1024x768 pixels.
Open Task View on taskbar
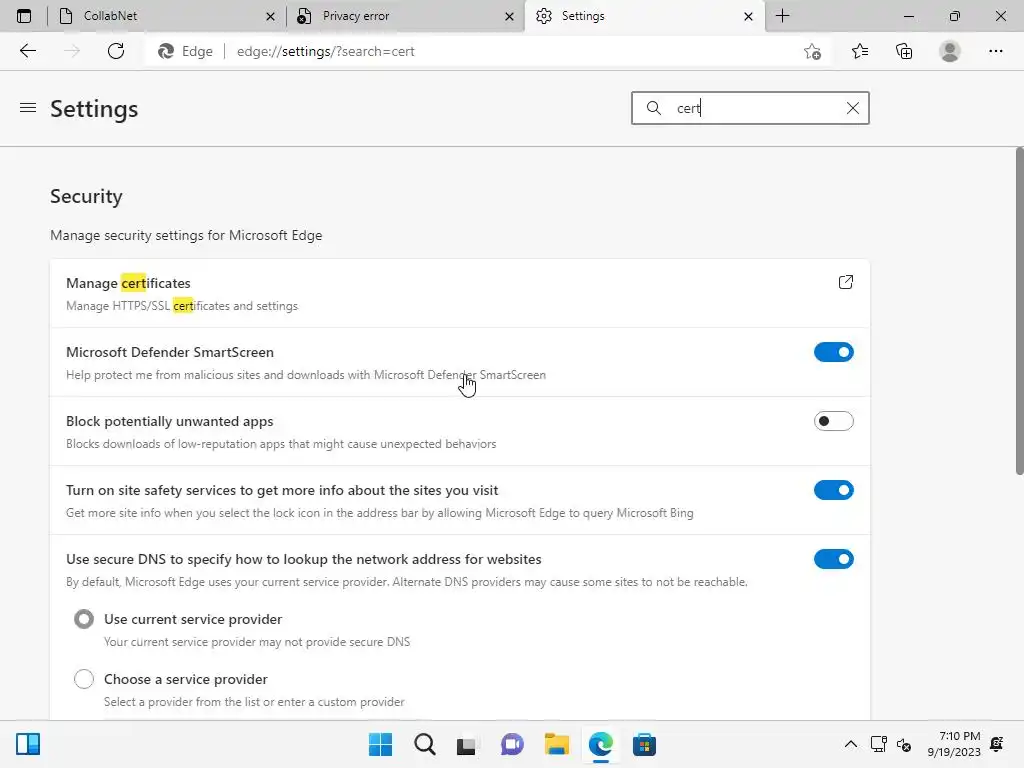467,744
